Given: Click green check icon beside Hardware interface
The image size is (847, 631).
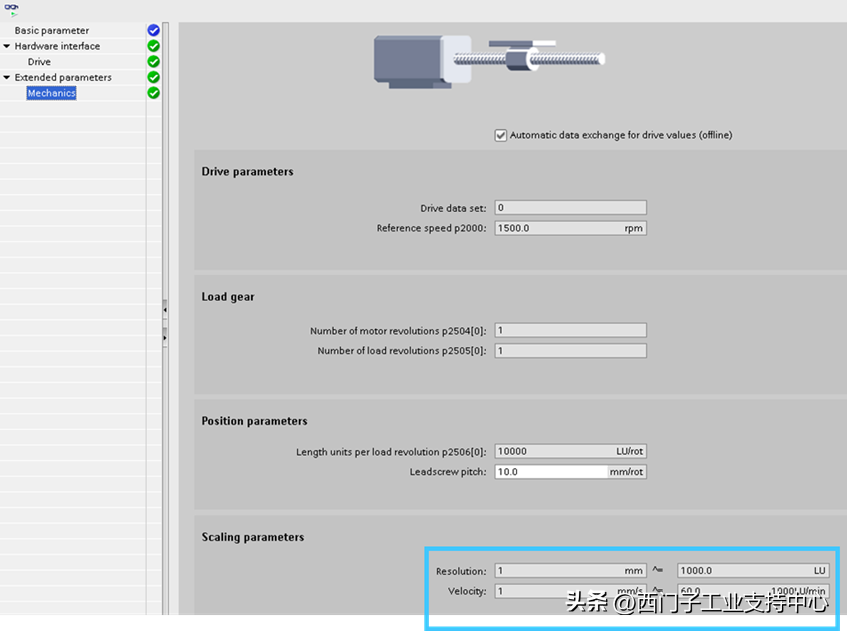Looking at the screenshot, I should click(153, 46).
